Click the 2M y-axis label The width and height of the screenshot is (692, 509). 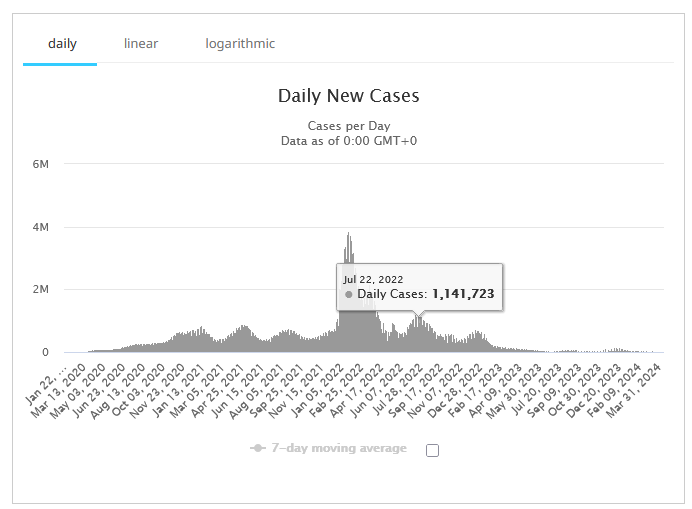[41, 290]
